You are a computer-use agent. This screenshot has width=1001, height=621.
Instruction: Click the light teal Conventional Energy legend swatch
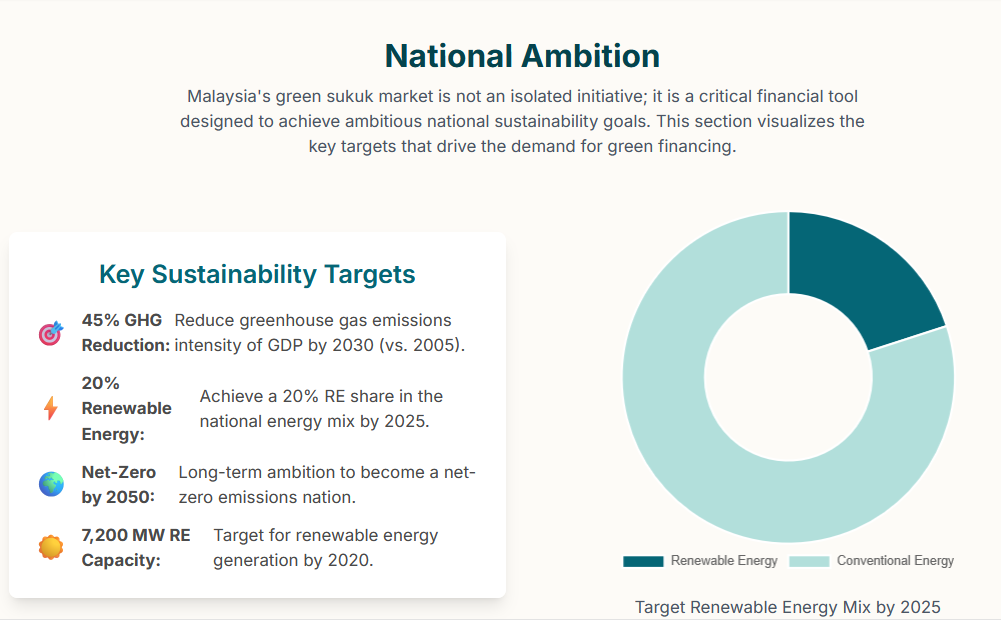[x=809, y=561]
